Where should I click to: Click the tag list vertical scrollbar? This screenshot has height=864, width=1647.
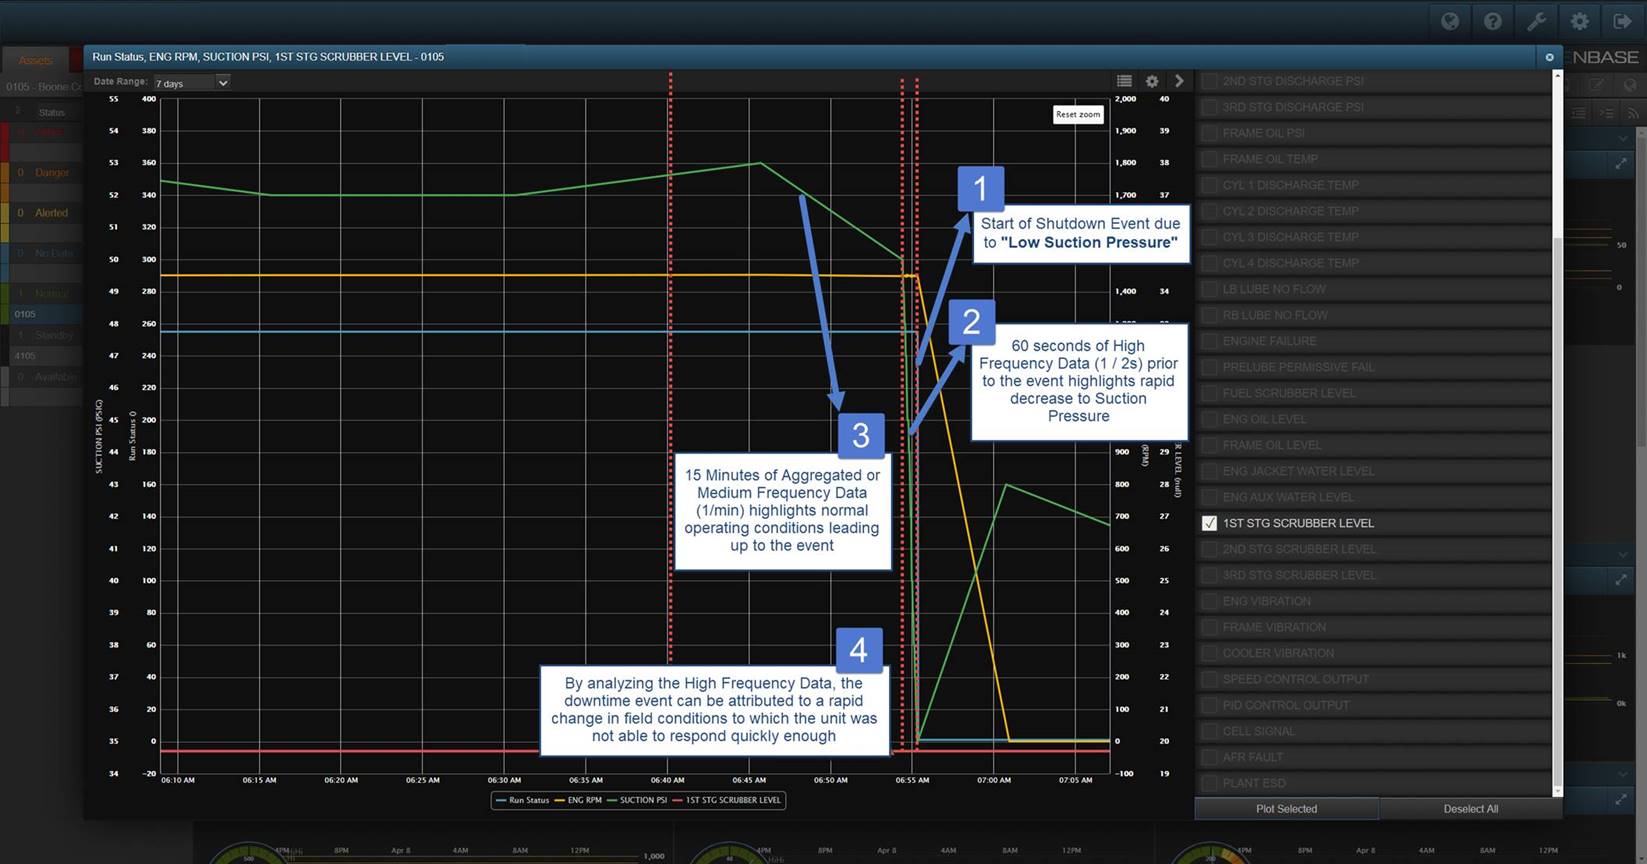[x=1557, y=510]
